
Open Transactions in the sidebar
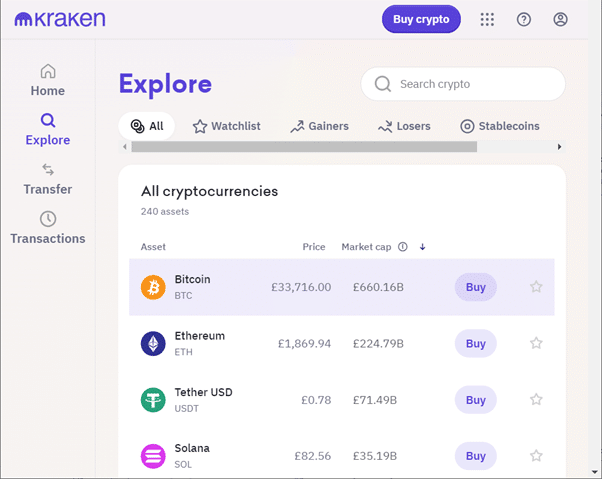tap(48, 228)
